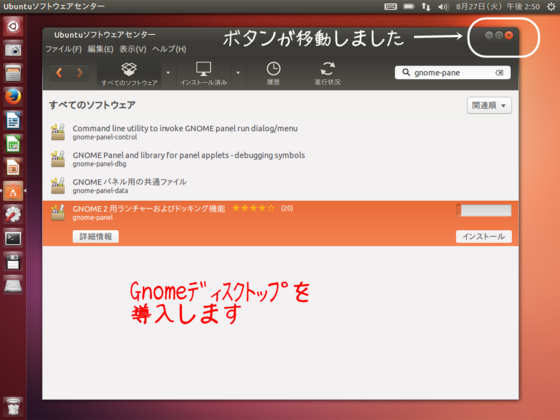Image resolution: width=560 pixels, height=420 pixels.
Task: Click the search field containing gnome-pane
Action: pyautogui.click(x=452, y=73)
